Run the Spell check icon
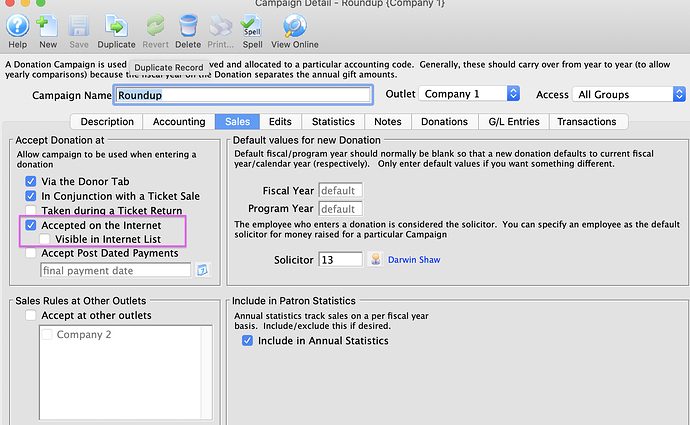690x425 pixels. coord(252,26)
